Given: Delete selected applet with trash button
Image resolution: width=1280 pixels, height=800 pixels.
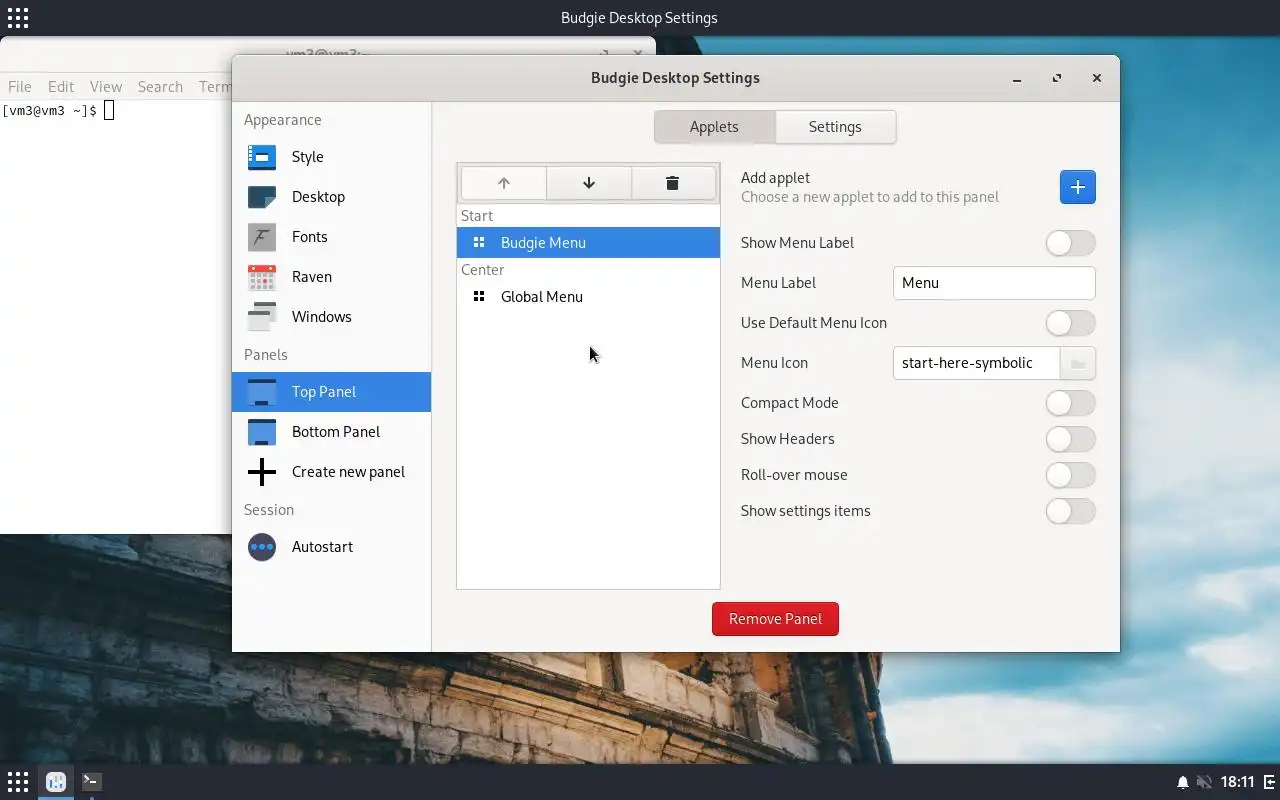Looking at the screenshot, I should coord(673,183).
